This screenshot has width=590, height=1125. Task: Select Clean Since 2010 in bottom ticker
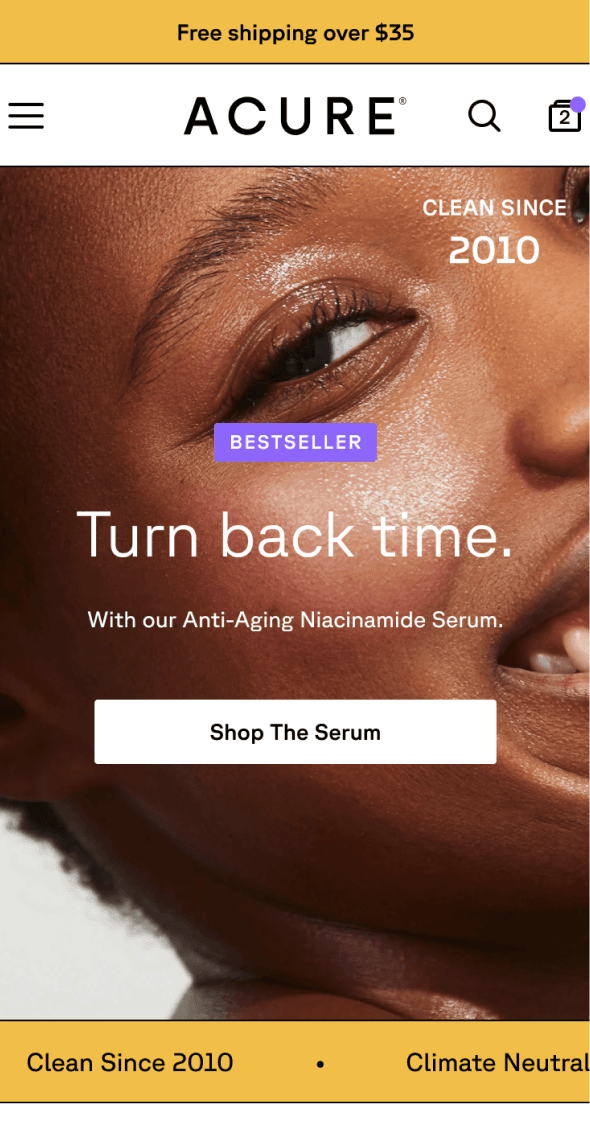pyautogui.click(x=130, y=1063)
